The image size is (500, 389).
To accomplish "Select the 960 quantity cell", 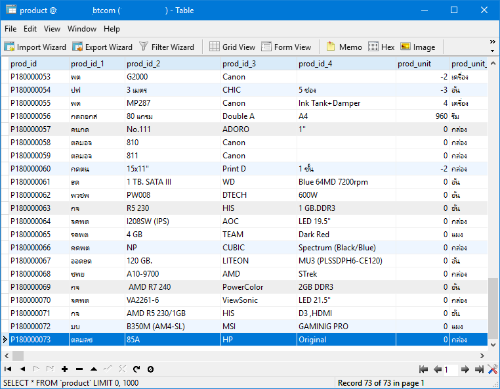I will click(x=422, y=116).
